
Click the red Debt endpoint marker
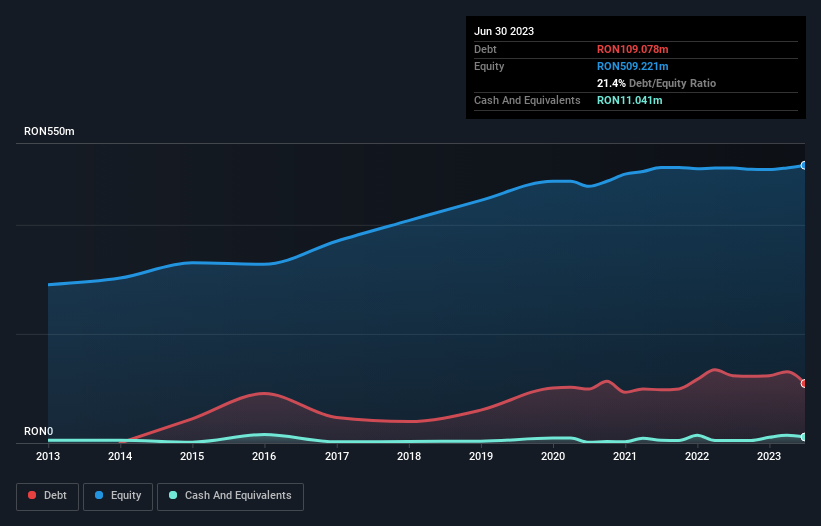coord(804,384)
